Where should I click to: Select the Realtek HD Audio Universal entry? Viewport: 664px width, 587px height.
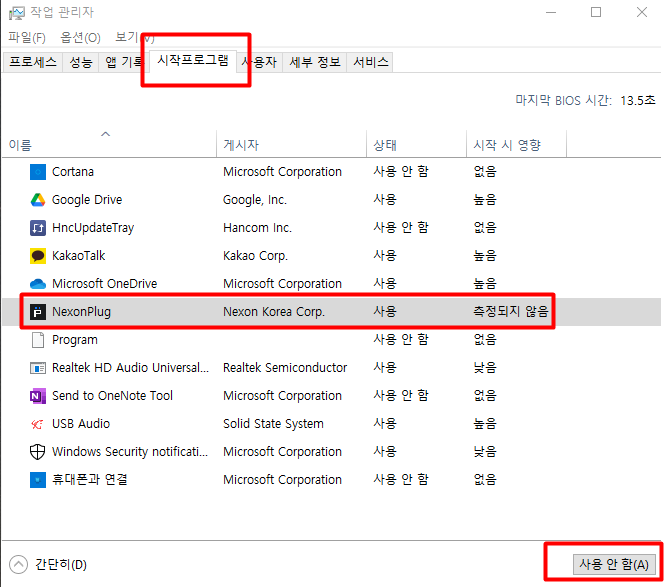click(130, 368)
